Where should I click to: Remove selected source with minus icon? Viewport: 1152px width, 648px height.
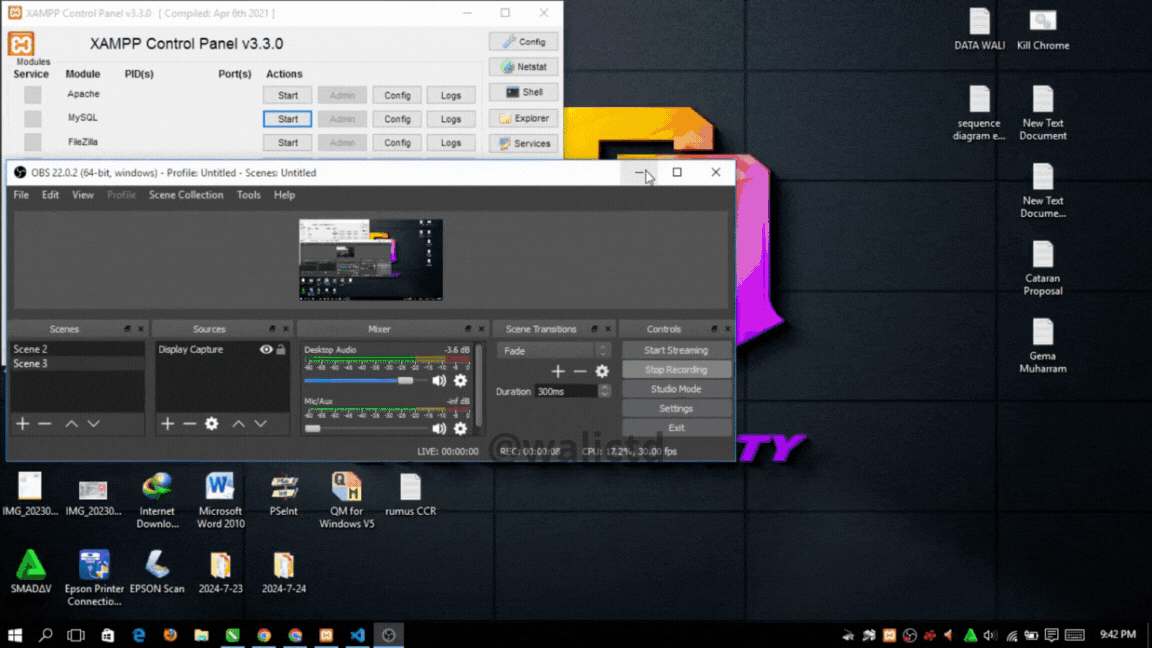pos(190,424)
